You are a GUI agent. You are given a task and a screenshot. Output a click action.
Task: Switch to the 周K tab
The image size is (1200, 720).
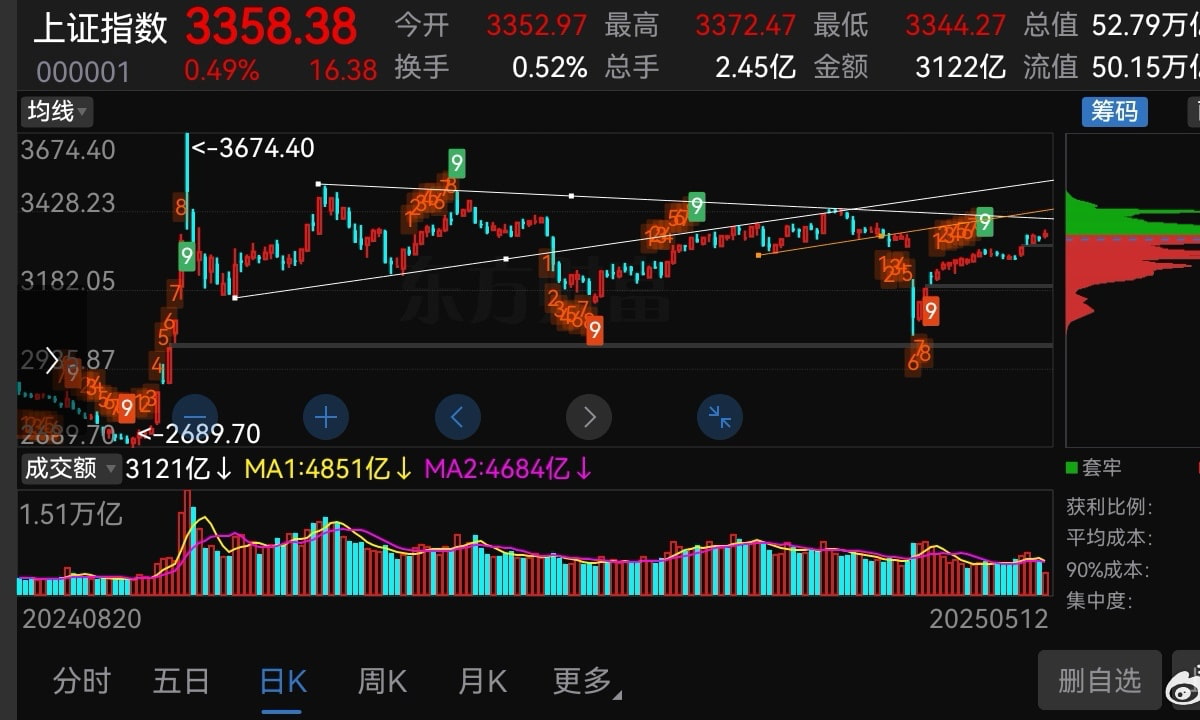[x=382, y=682]
